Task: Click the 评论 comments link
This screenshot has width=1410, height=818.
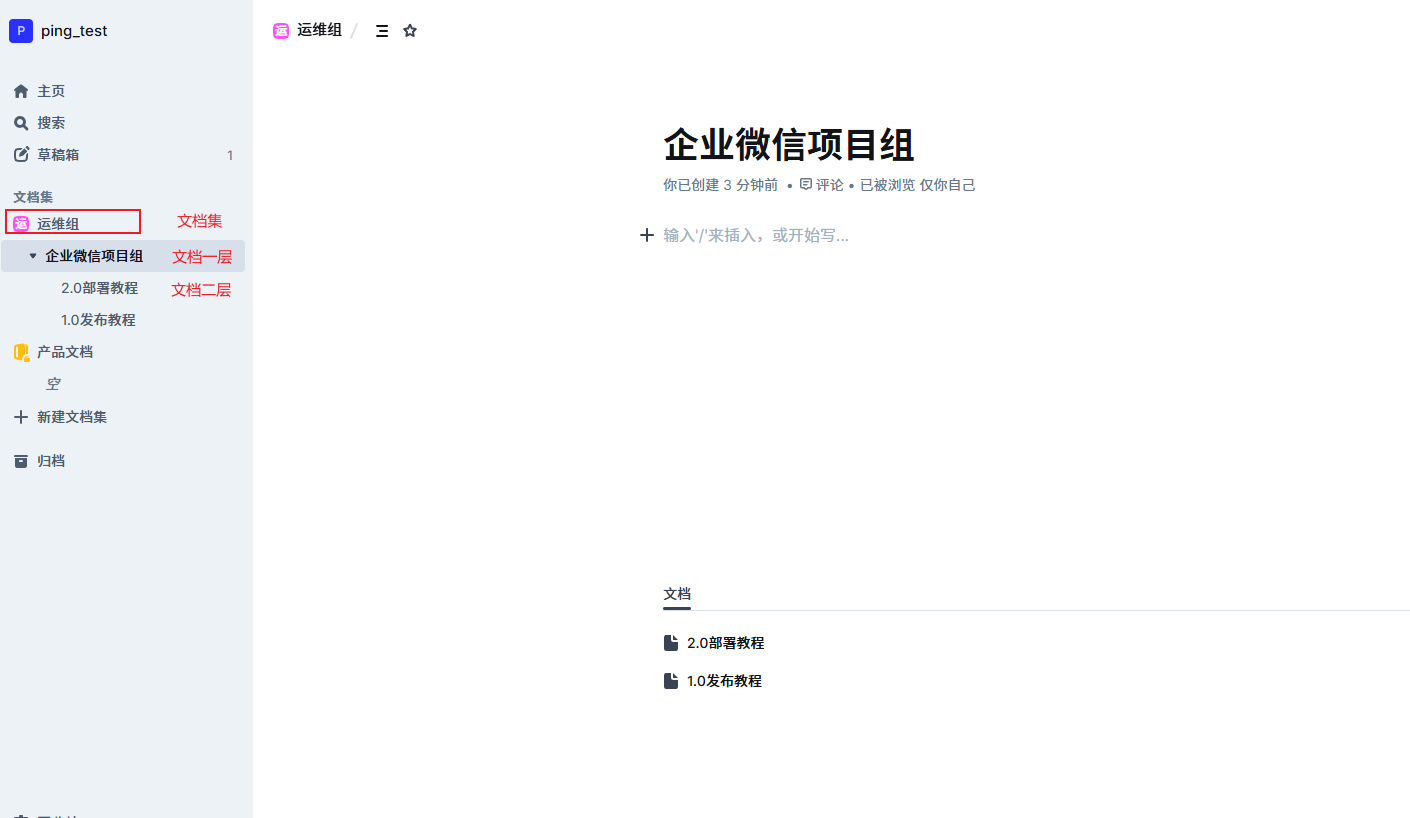Action: tap(829, 185)
